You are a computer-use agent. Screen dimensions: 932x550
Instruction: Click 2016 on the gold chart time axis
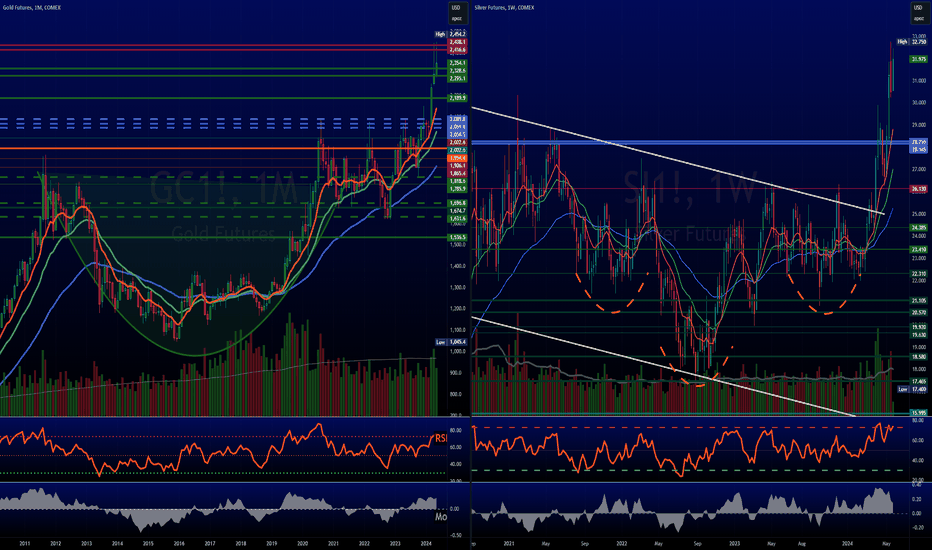[x=179, y=543]
